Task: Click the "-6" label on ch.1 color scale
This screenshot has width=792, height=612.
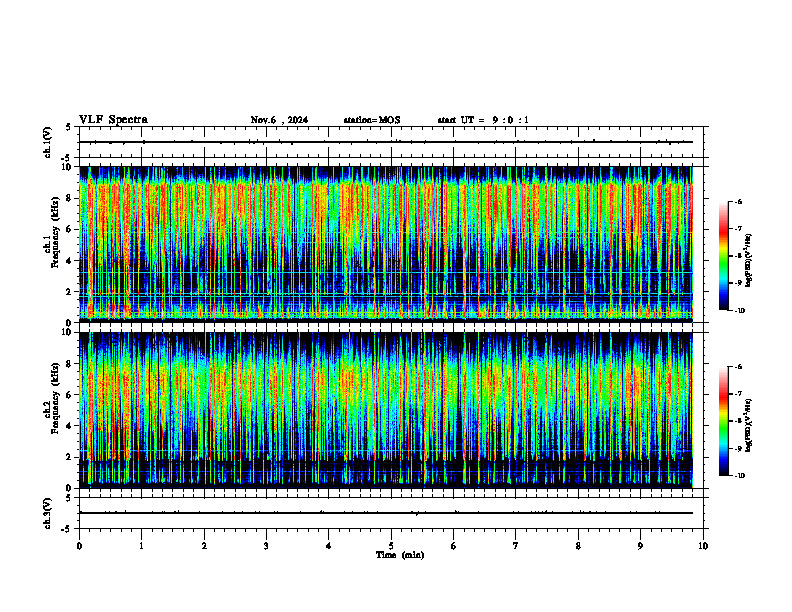Action: 738,201
